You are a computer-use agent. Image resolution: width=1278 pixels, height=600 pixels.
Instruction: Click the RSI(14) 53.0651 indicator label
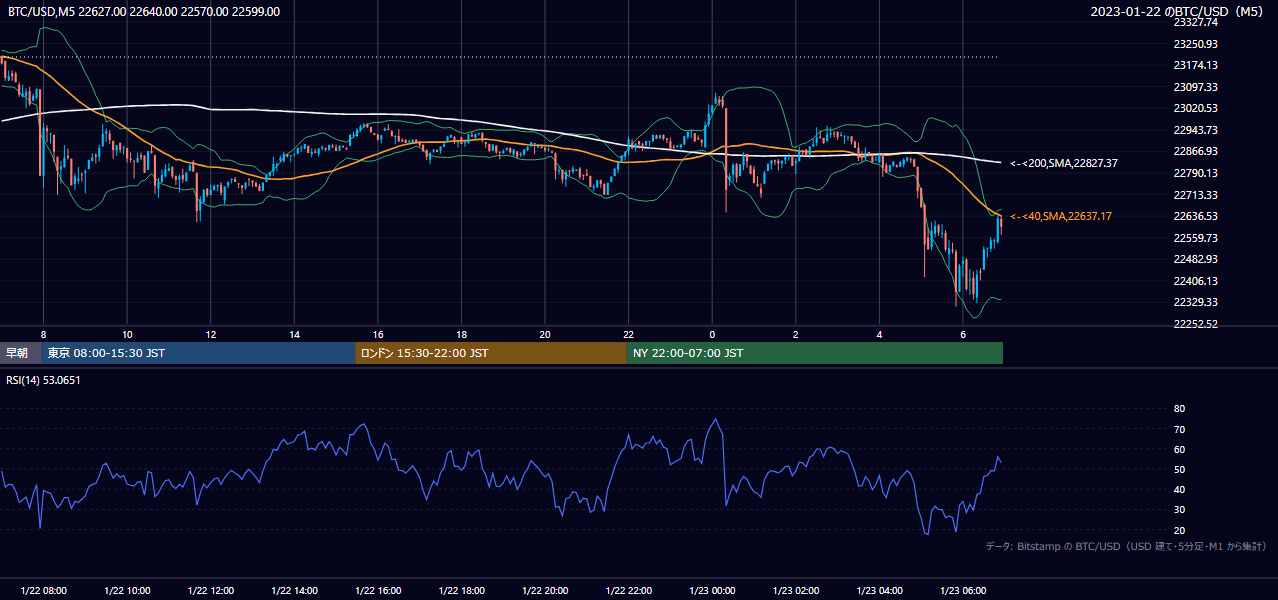tap(43, 380)
